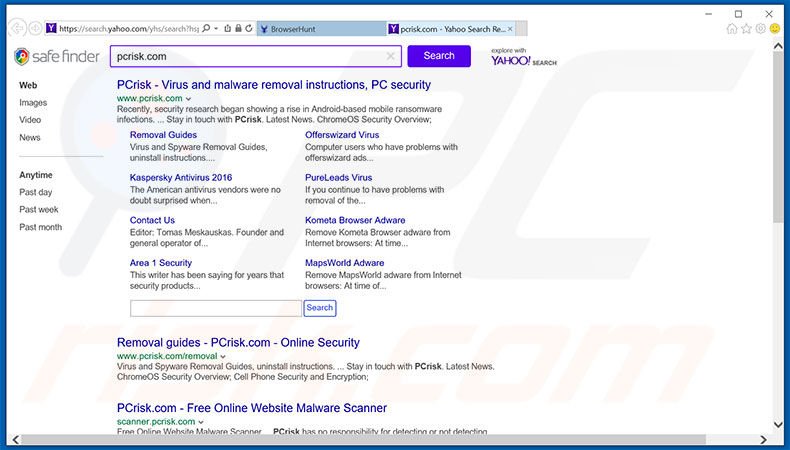Click the Yahoo Search logo
This screenshot has height=450, width=790.
pyautogui.click(x=523, y=57)
